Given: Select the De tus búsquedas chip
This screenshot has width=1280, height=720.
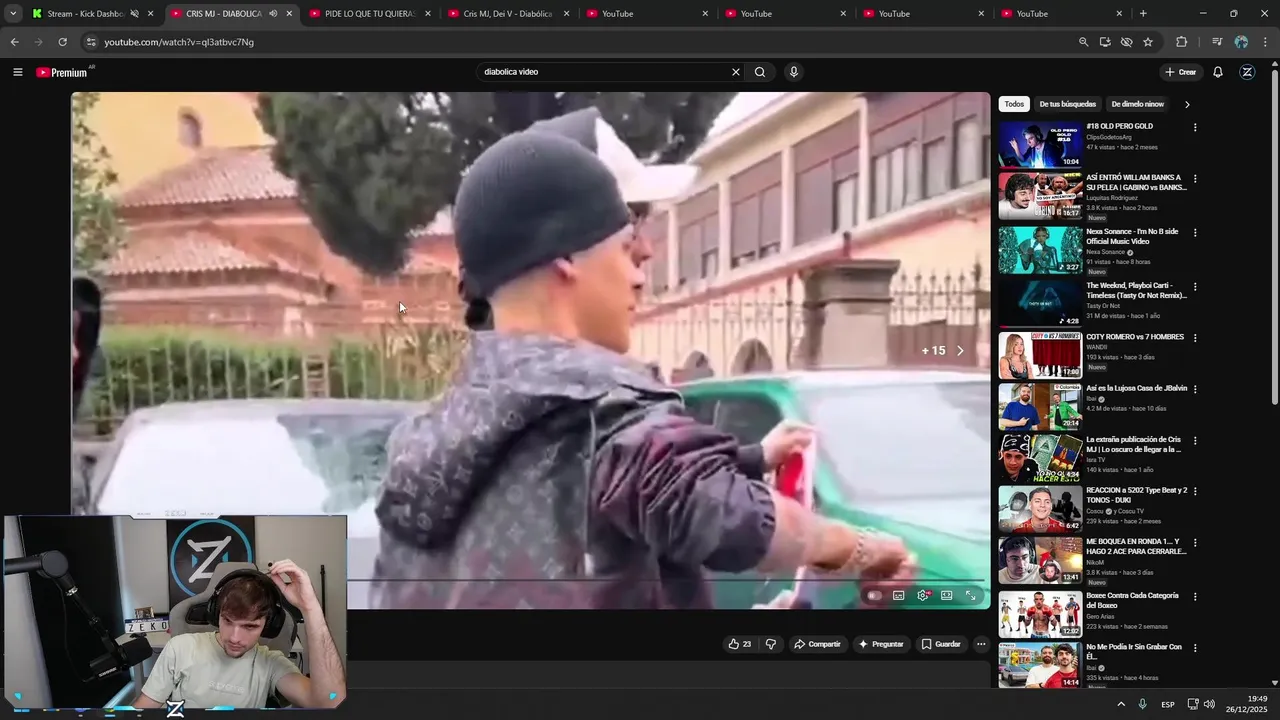Looking at the screenshot, I should pos(1067,104).
